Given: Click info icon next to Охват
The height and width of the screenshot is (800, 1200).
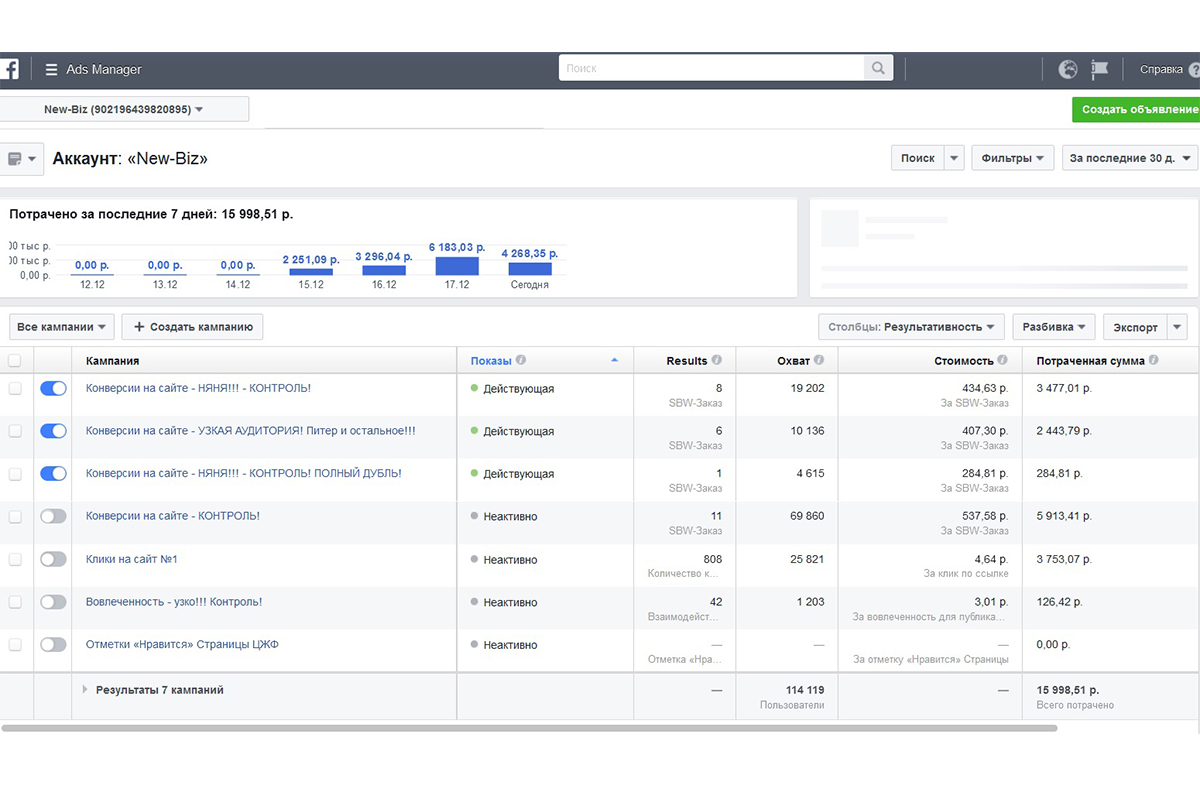Looking at the screenshot, I should (x=819, y=361).
